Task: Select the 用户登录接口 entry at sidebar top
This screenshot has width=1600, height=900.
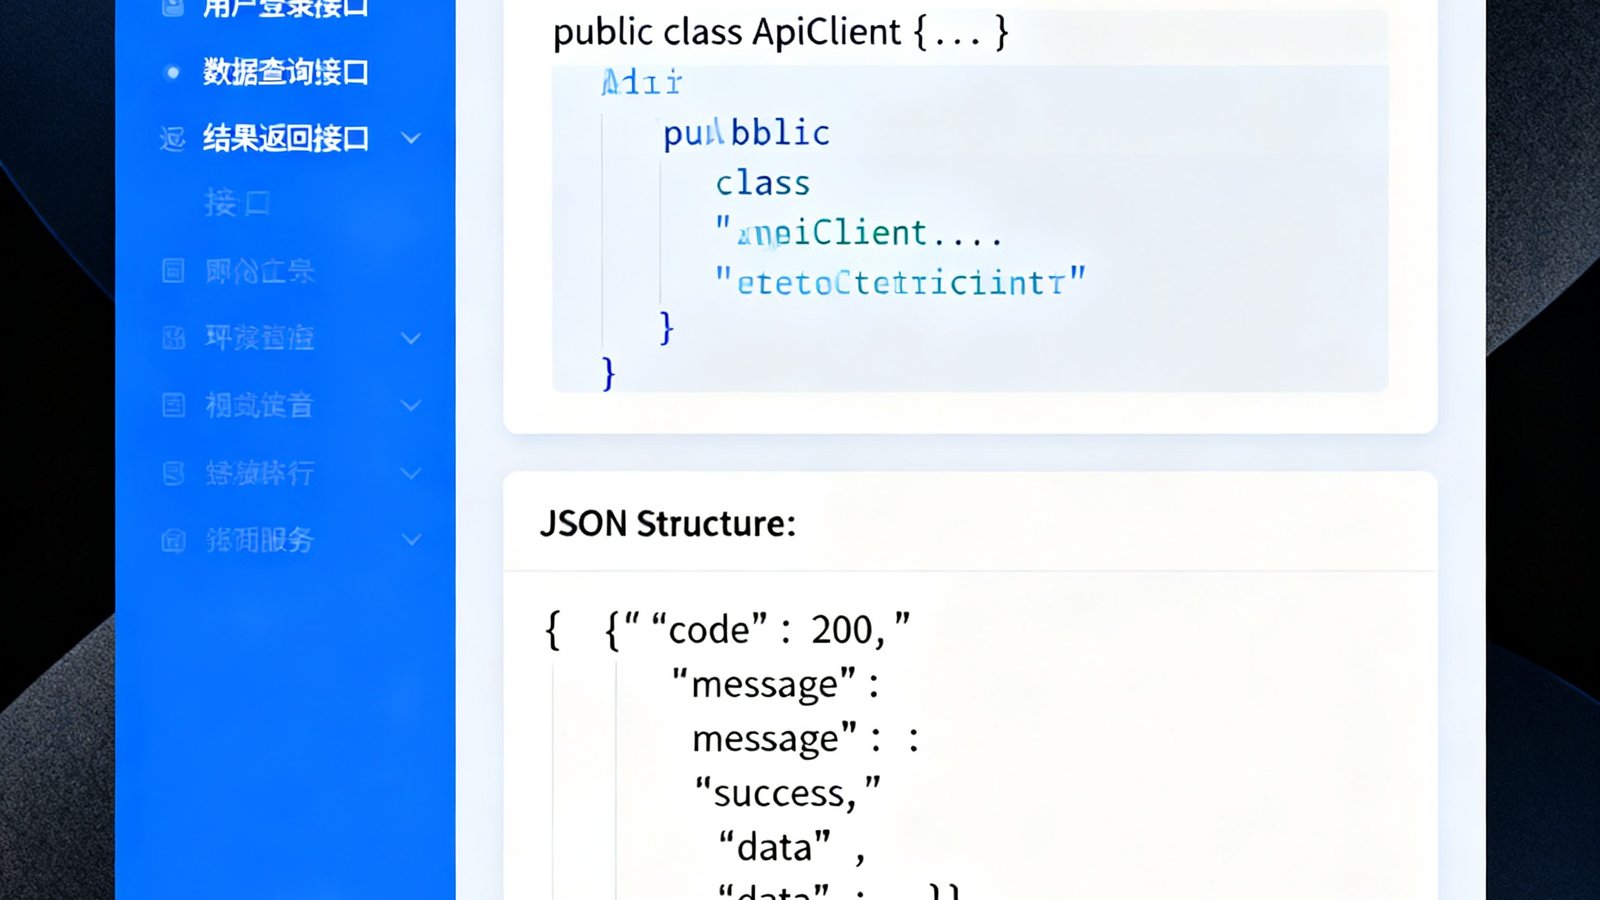Action: 286,8
